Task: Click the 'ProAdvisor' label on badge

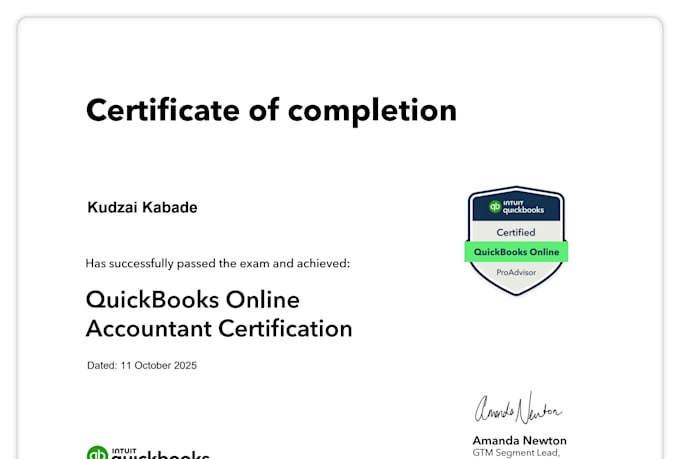Action: coord(516,272)
